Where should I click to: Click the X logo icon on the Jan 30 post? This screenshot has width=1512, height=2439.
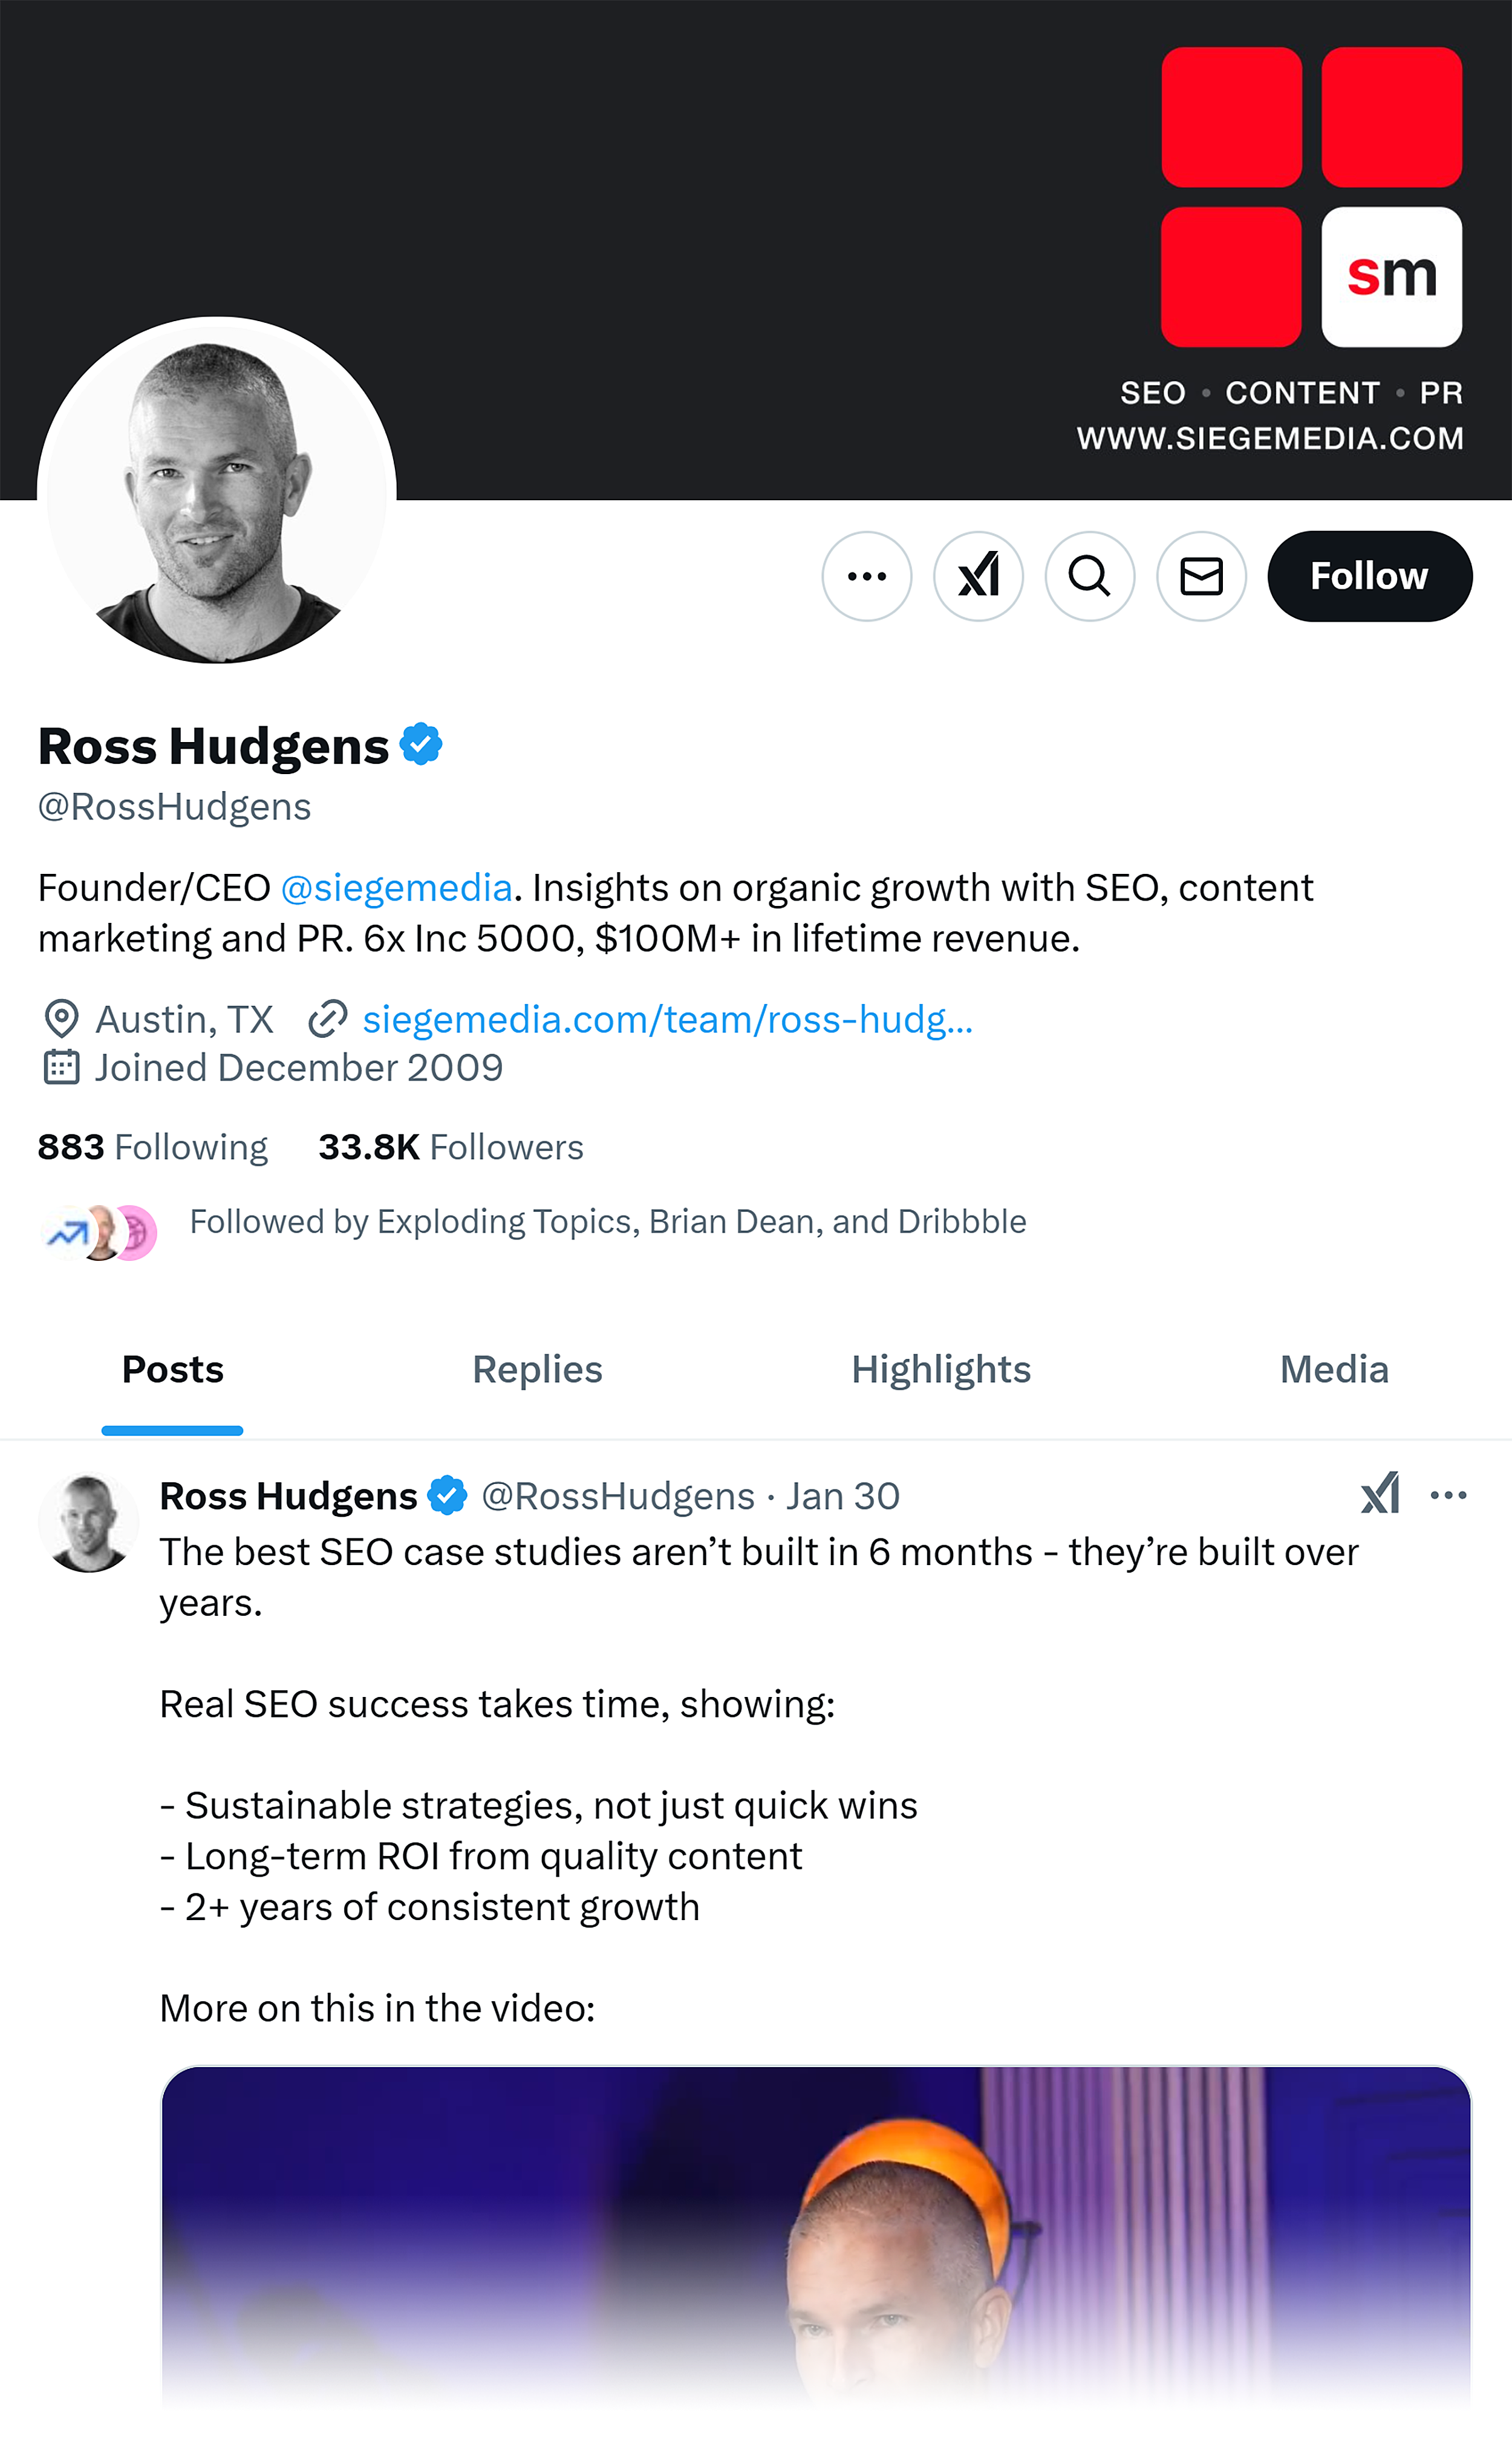1380,1495
